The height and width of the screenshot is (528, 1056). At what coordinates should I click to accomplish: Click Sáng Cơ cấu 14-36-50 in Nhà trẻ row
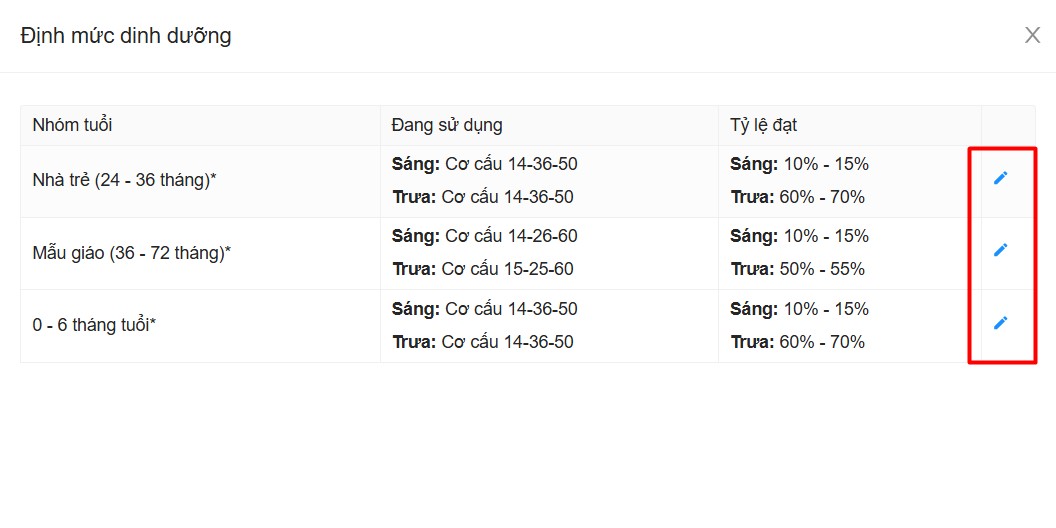click(485, 164)
